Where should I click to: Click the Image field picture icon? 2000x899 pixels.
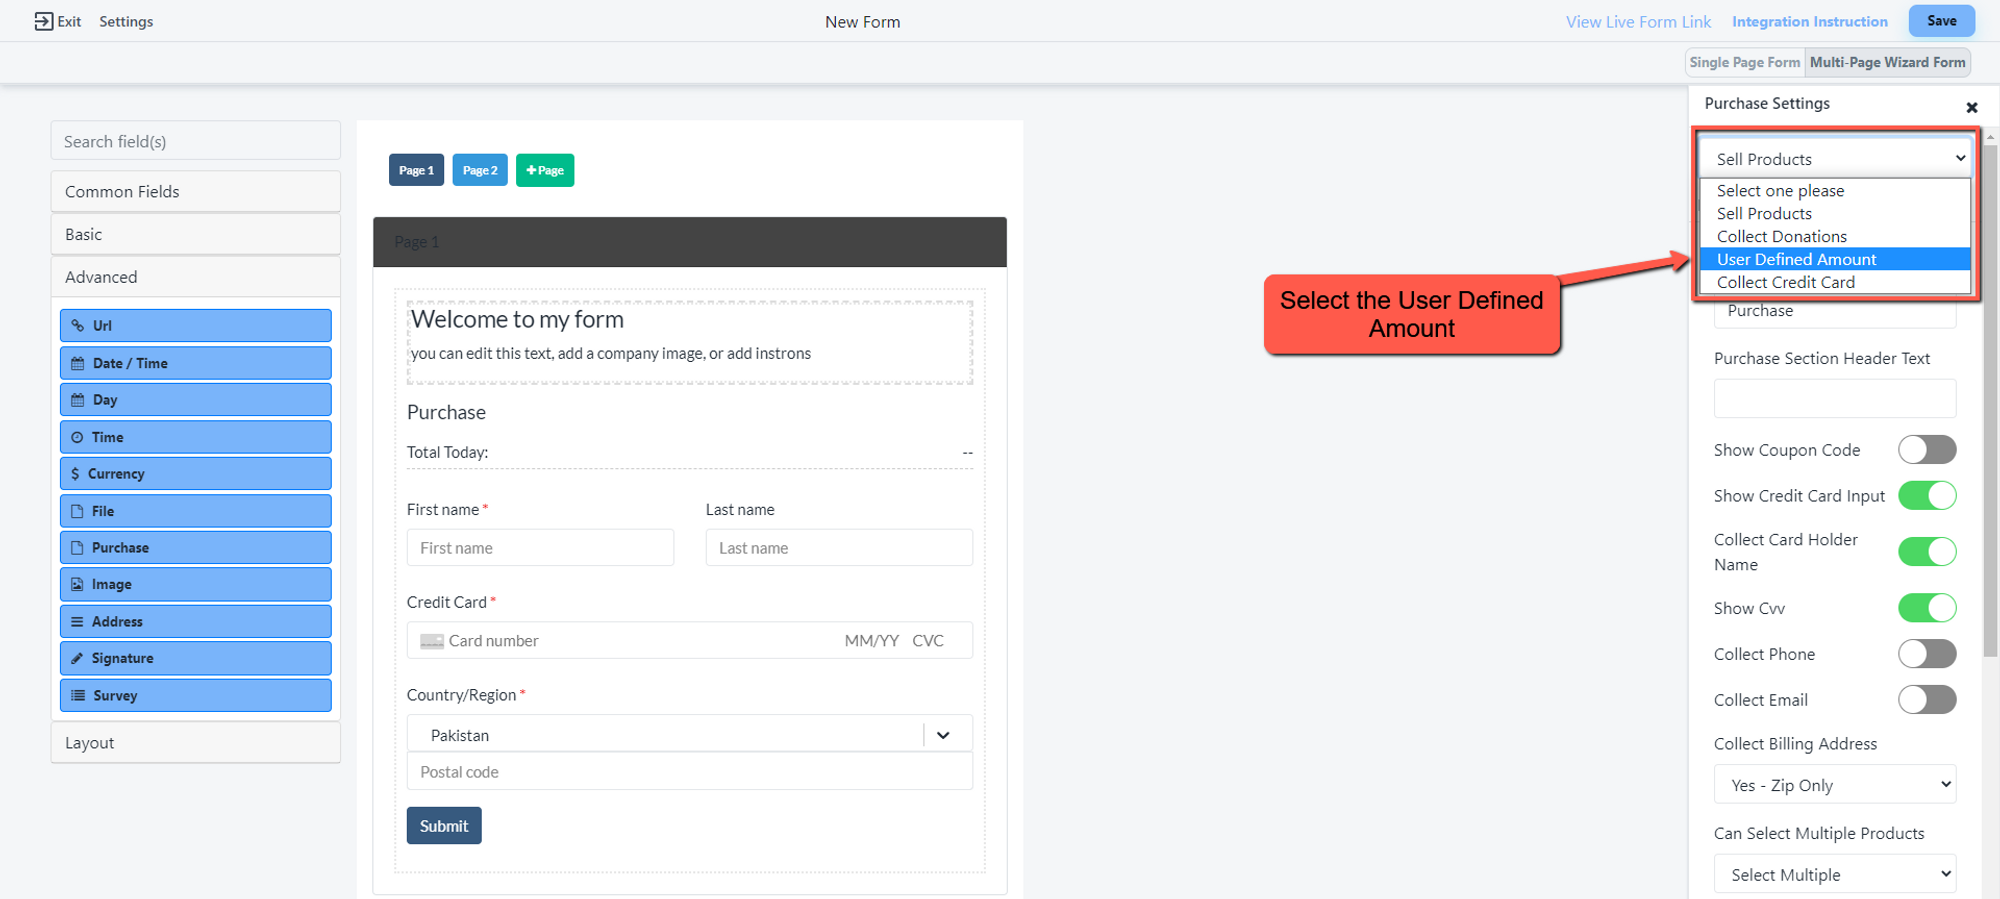pos(77,585)
